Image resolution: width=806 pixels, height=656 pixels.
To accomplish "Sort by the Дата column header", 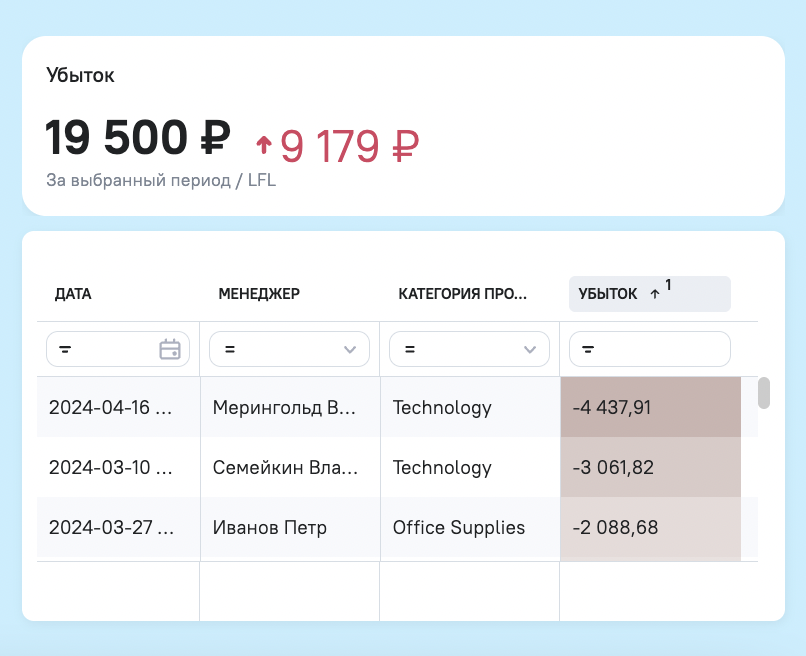I will click(73, 294).
